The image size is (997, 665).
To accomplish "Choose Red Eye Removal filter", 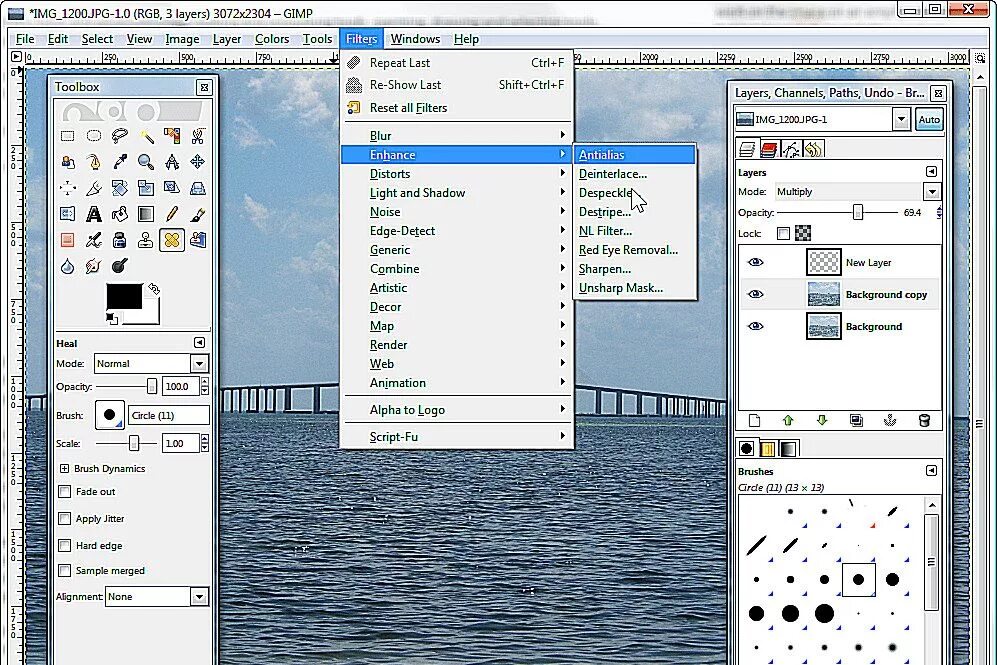I will [635, 250].
